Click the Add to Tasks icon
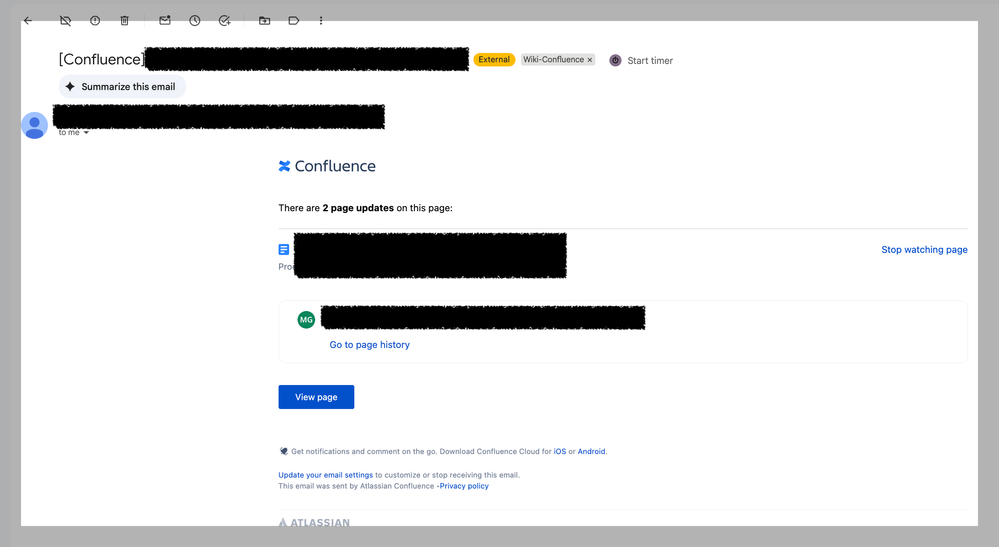This screenshot has height=547, width=999. [225, 20]
